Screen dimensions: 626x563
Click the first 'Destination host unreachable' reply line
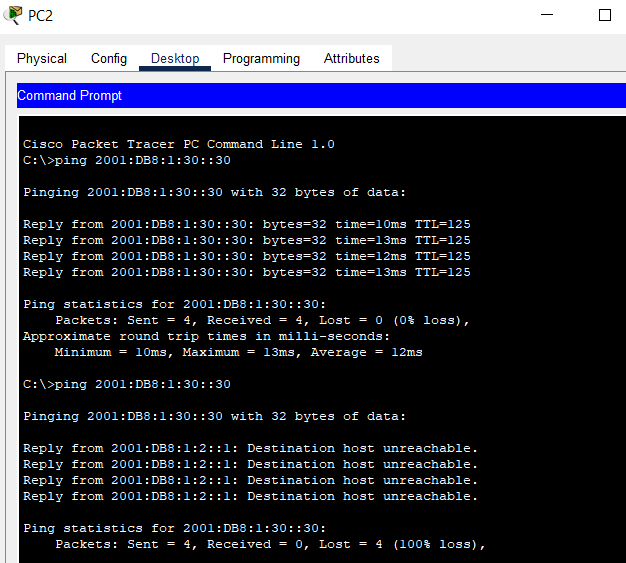[x=250, y=448]
